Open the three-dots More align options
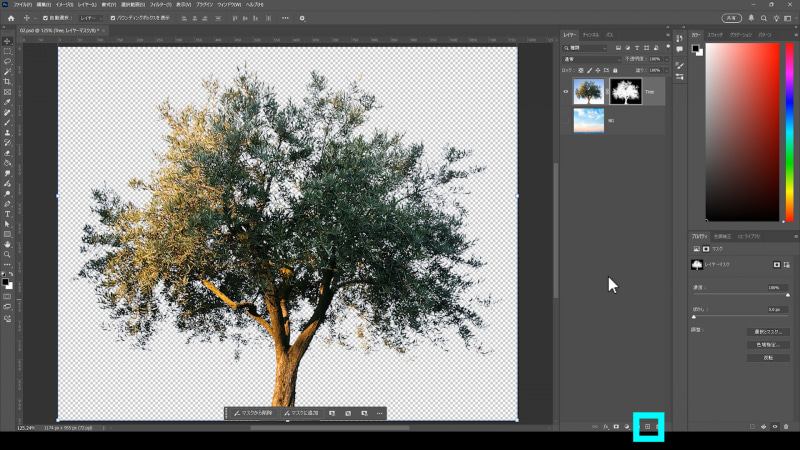The height and width of the screenshot is (450, 800). (285, 18)
